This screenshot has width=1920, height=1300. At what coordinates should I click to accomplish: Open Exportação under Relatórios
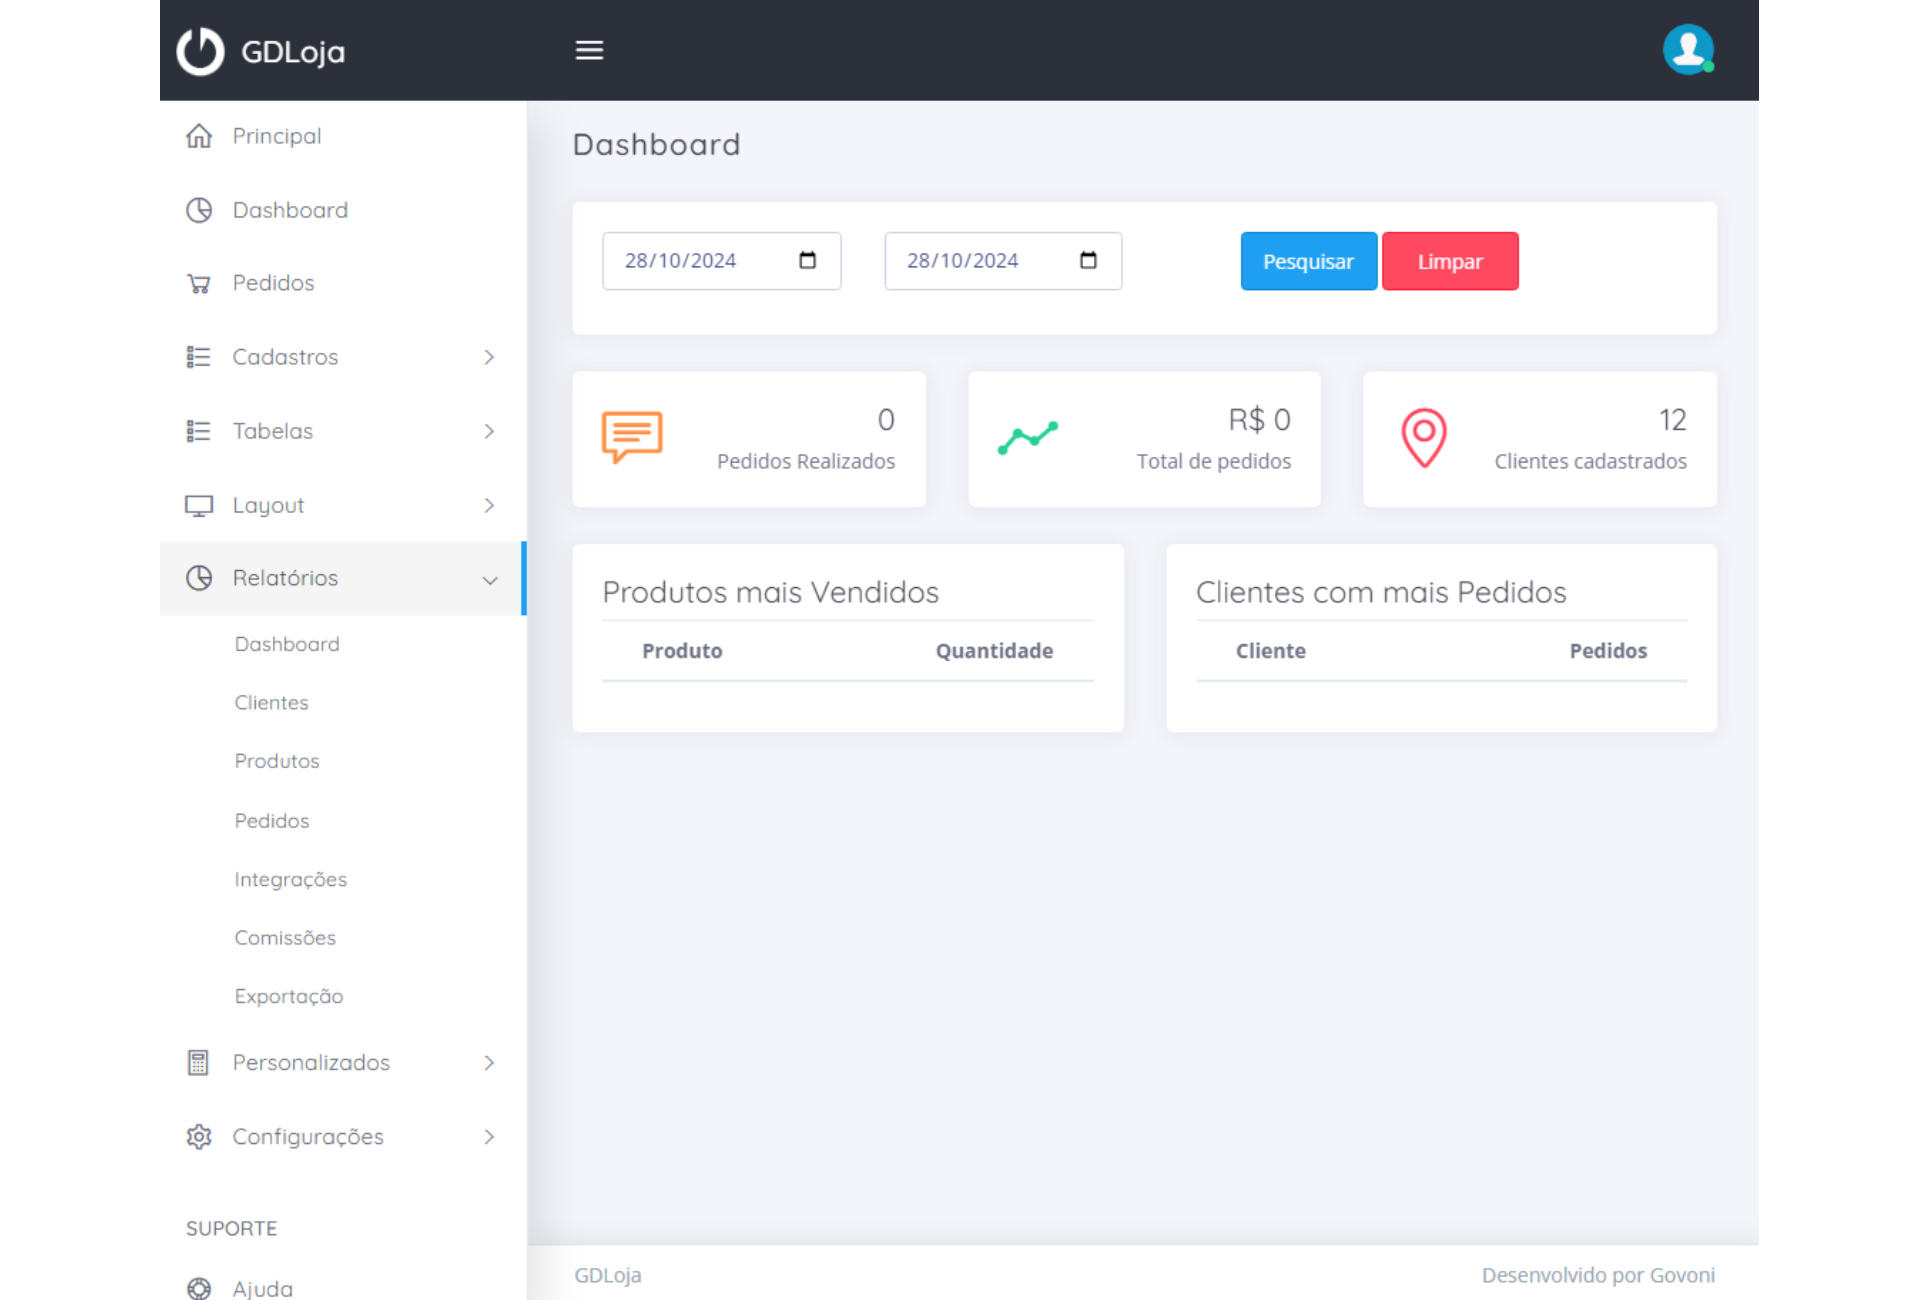click(289, 997)
